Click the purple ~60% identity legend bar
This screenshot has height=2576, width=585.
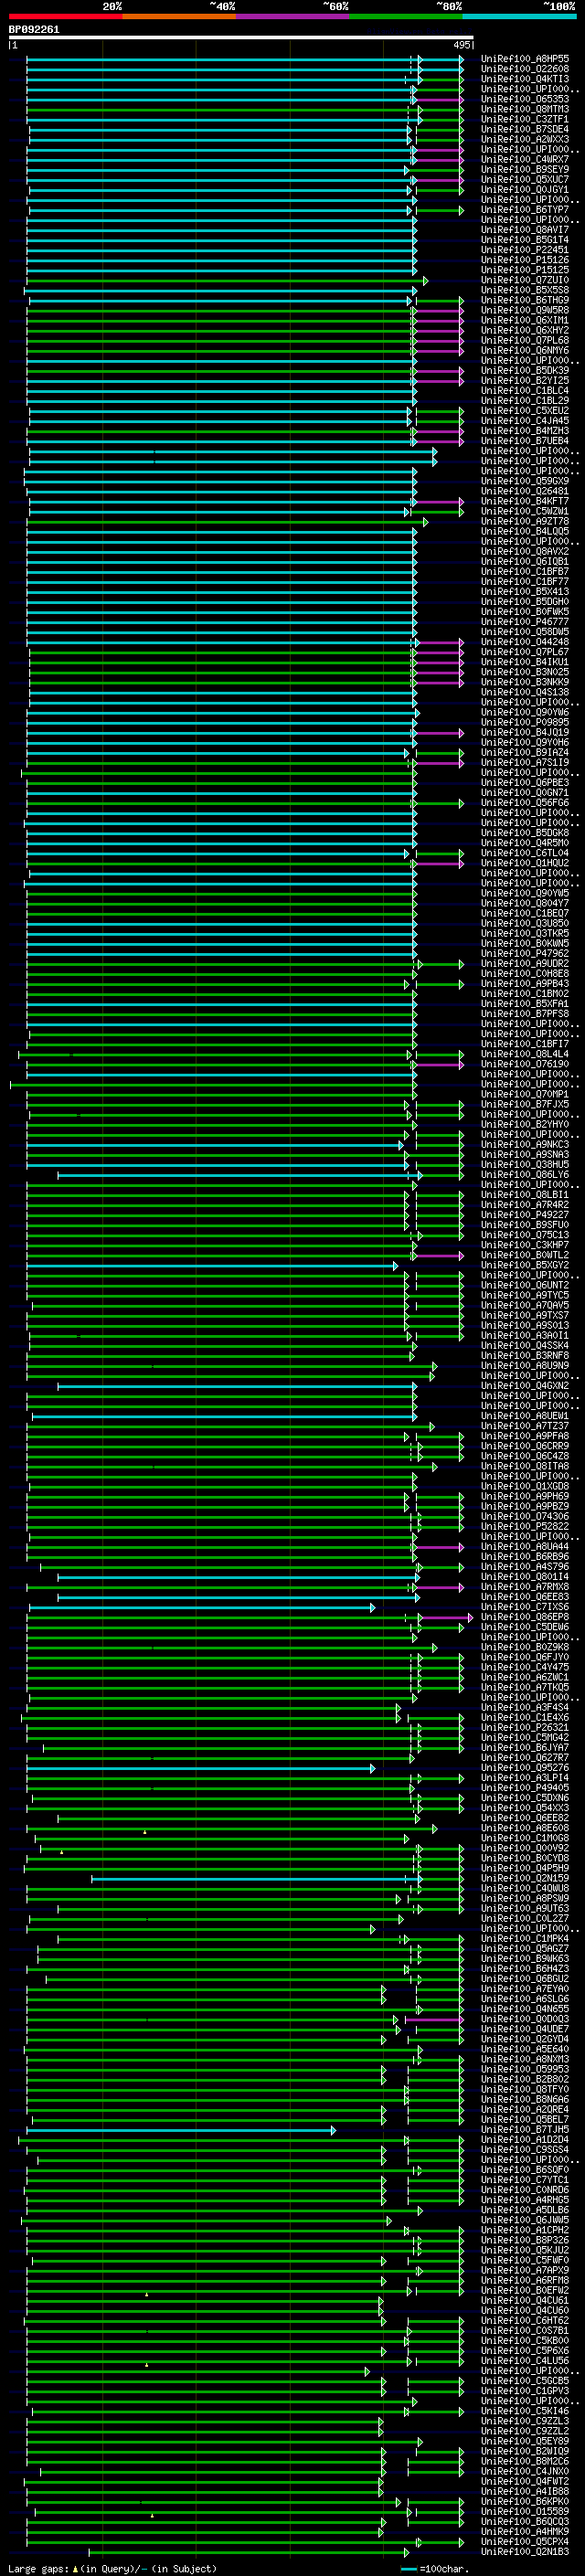click(x=293, y=16)
